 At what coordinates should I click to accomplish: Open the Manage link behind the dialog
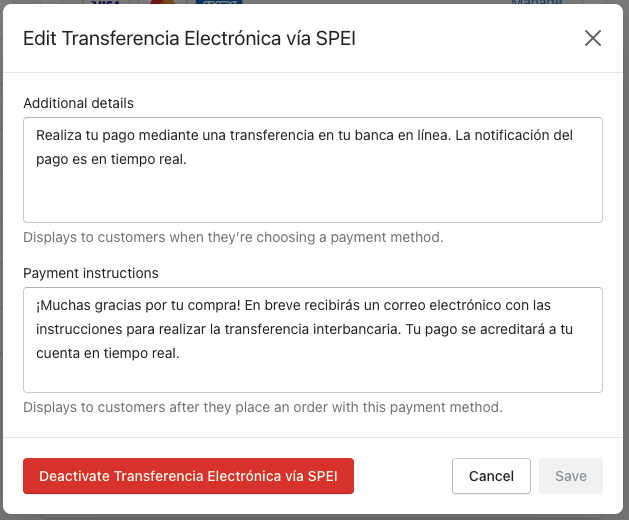click(537, 2)
